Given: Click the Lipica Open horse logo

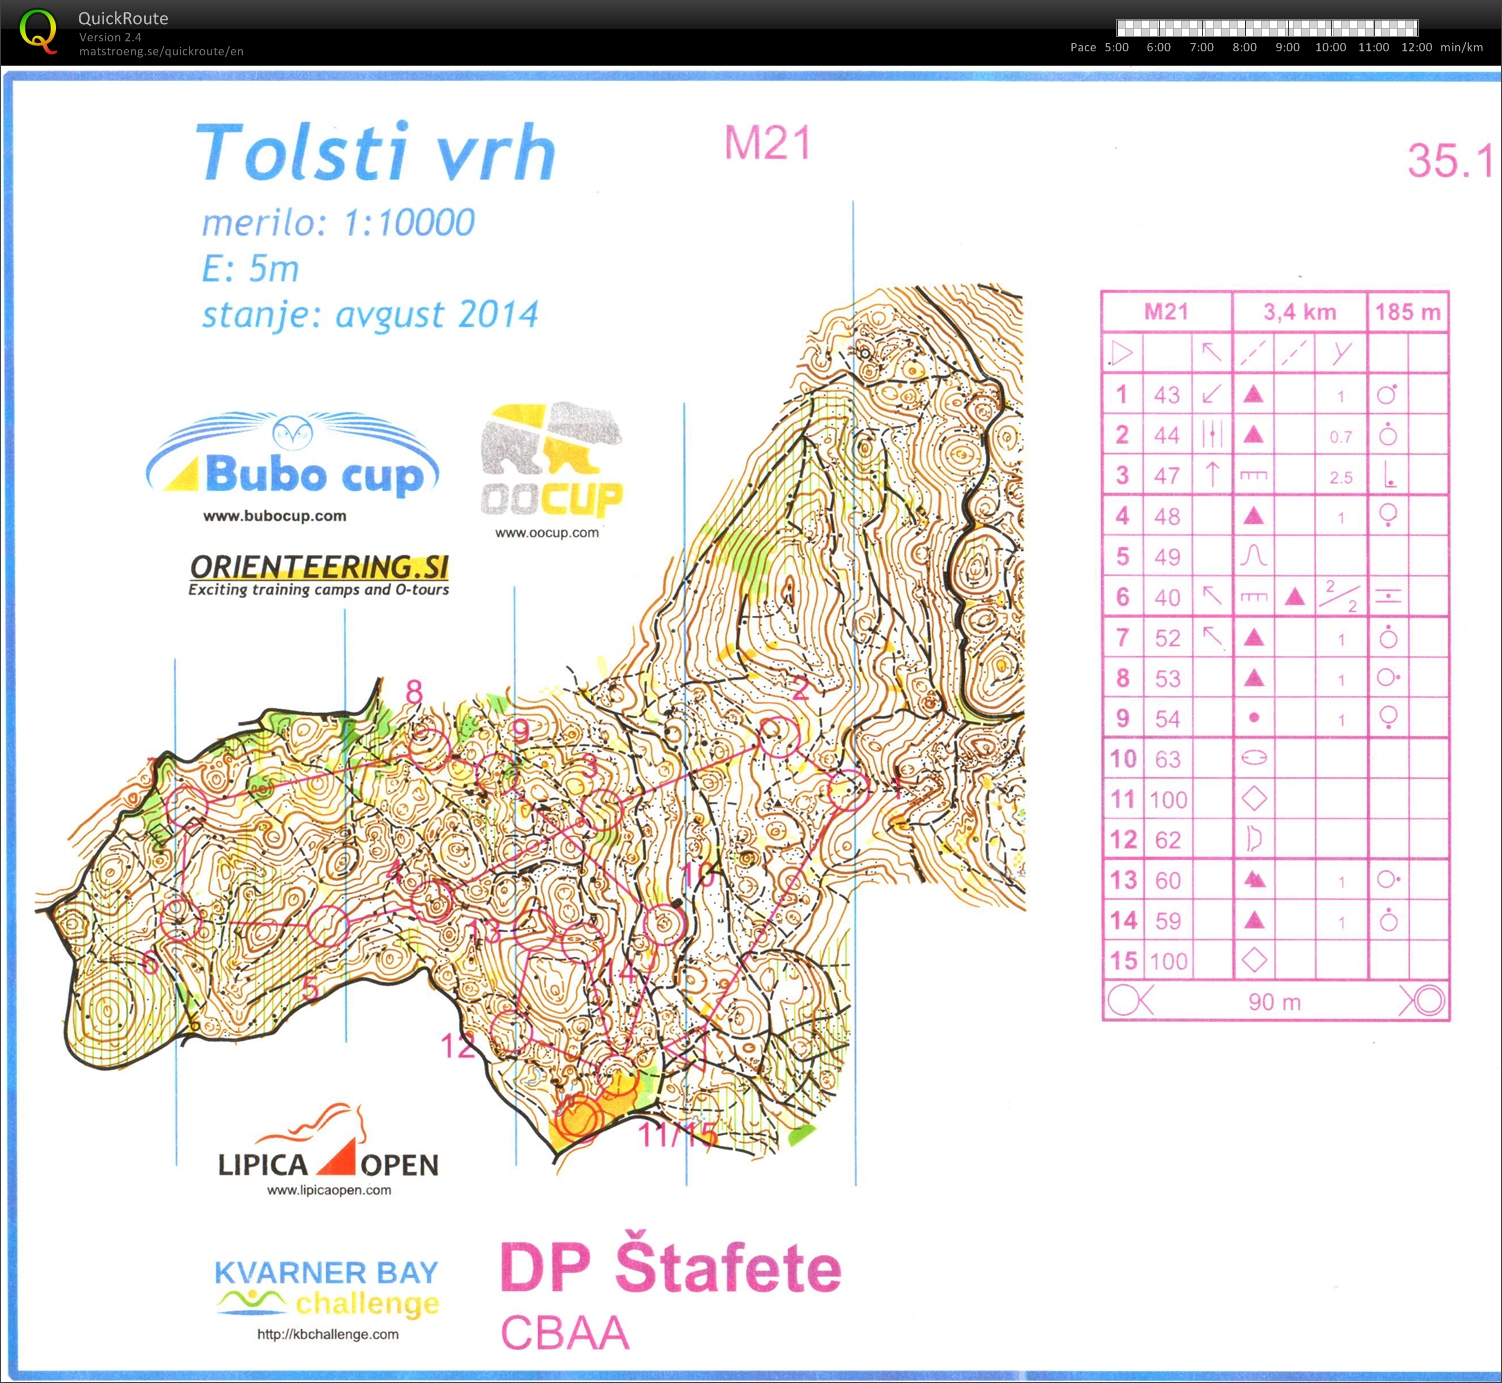Looking at the screenshot, I should pos(328,1142).
